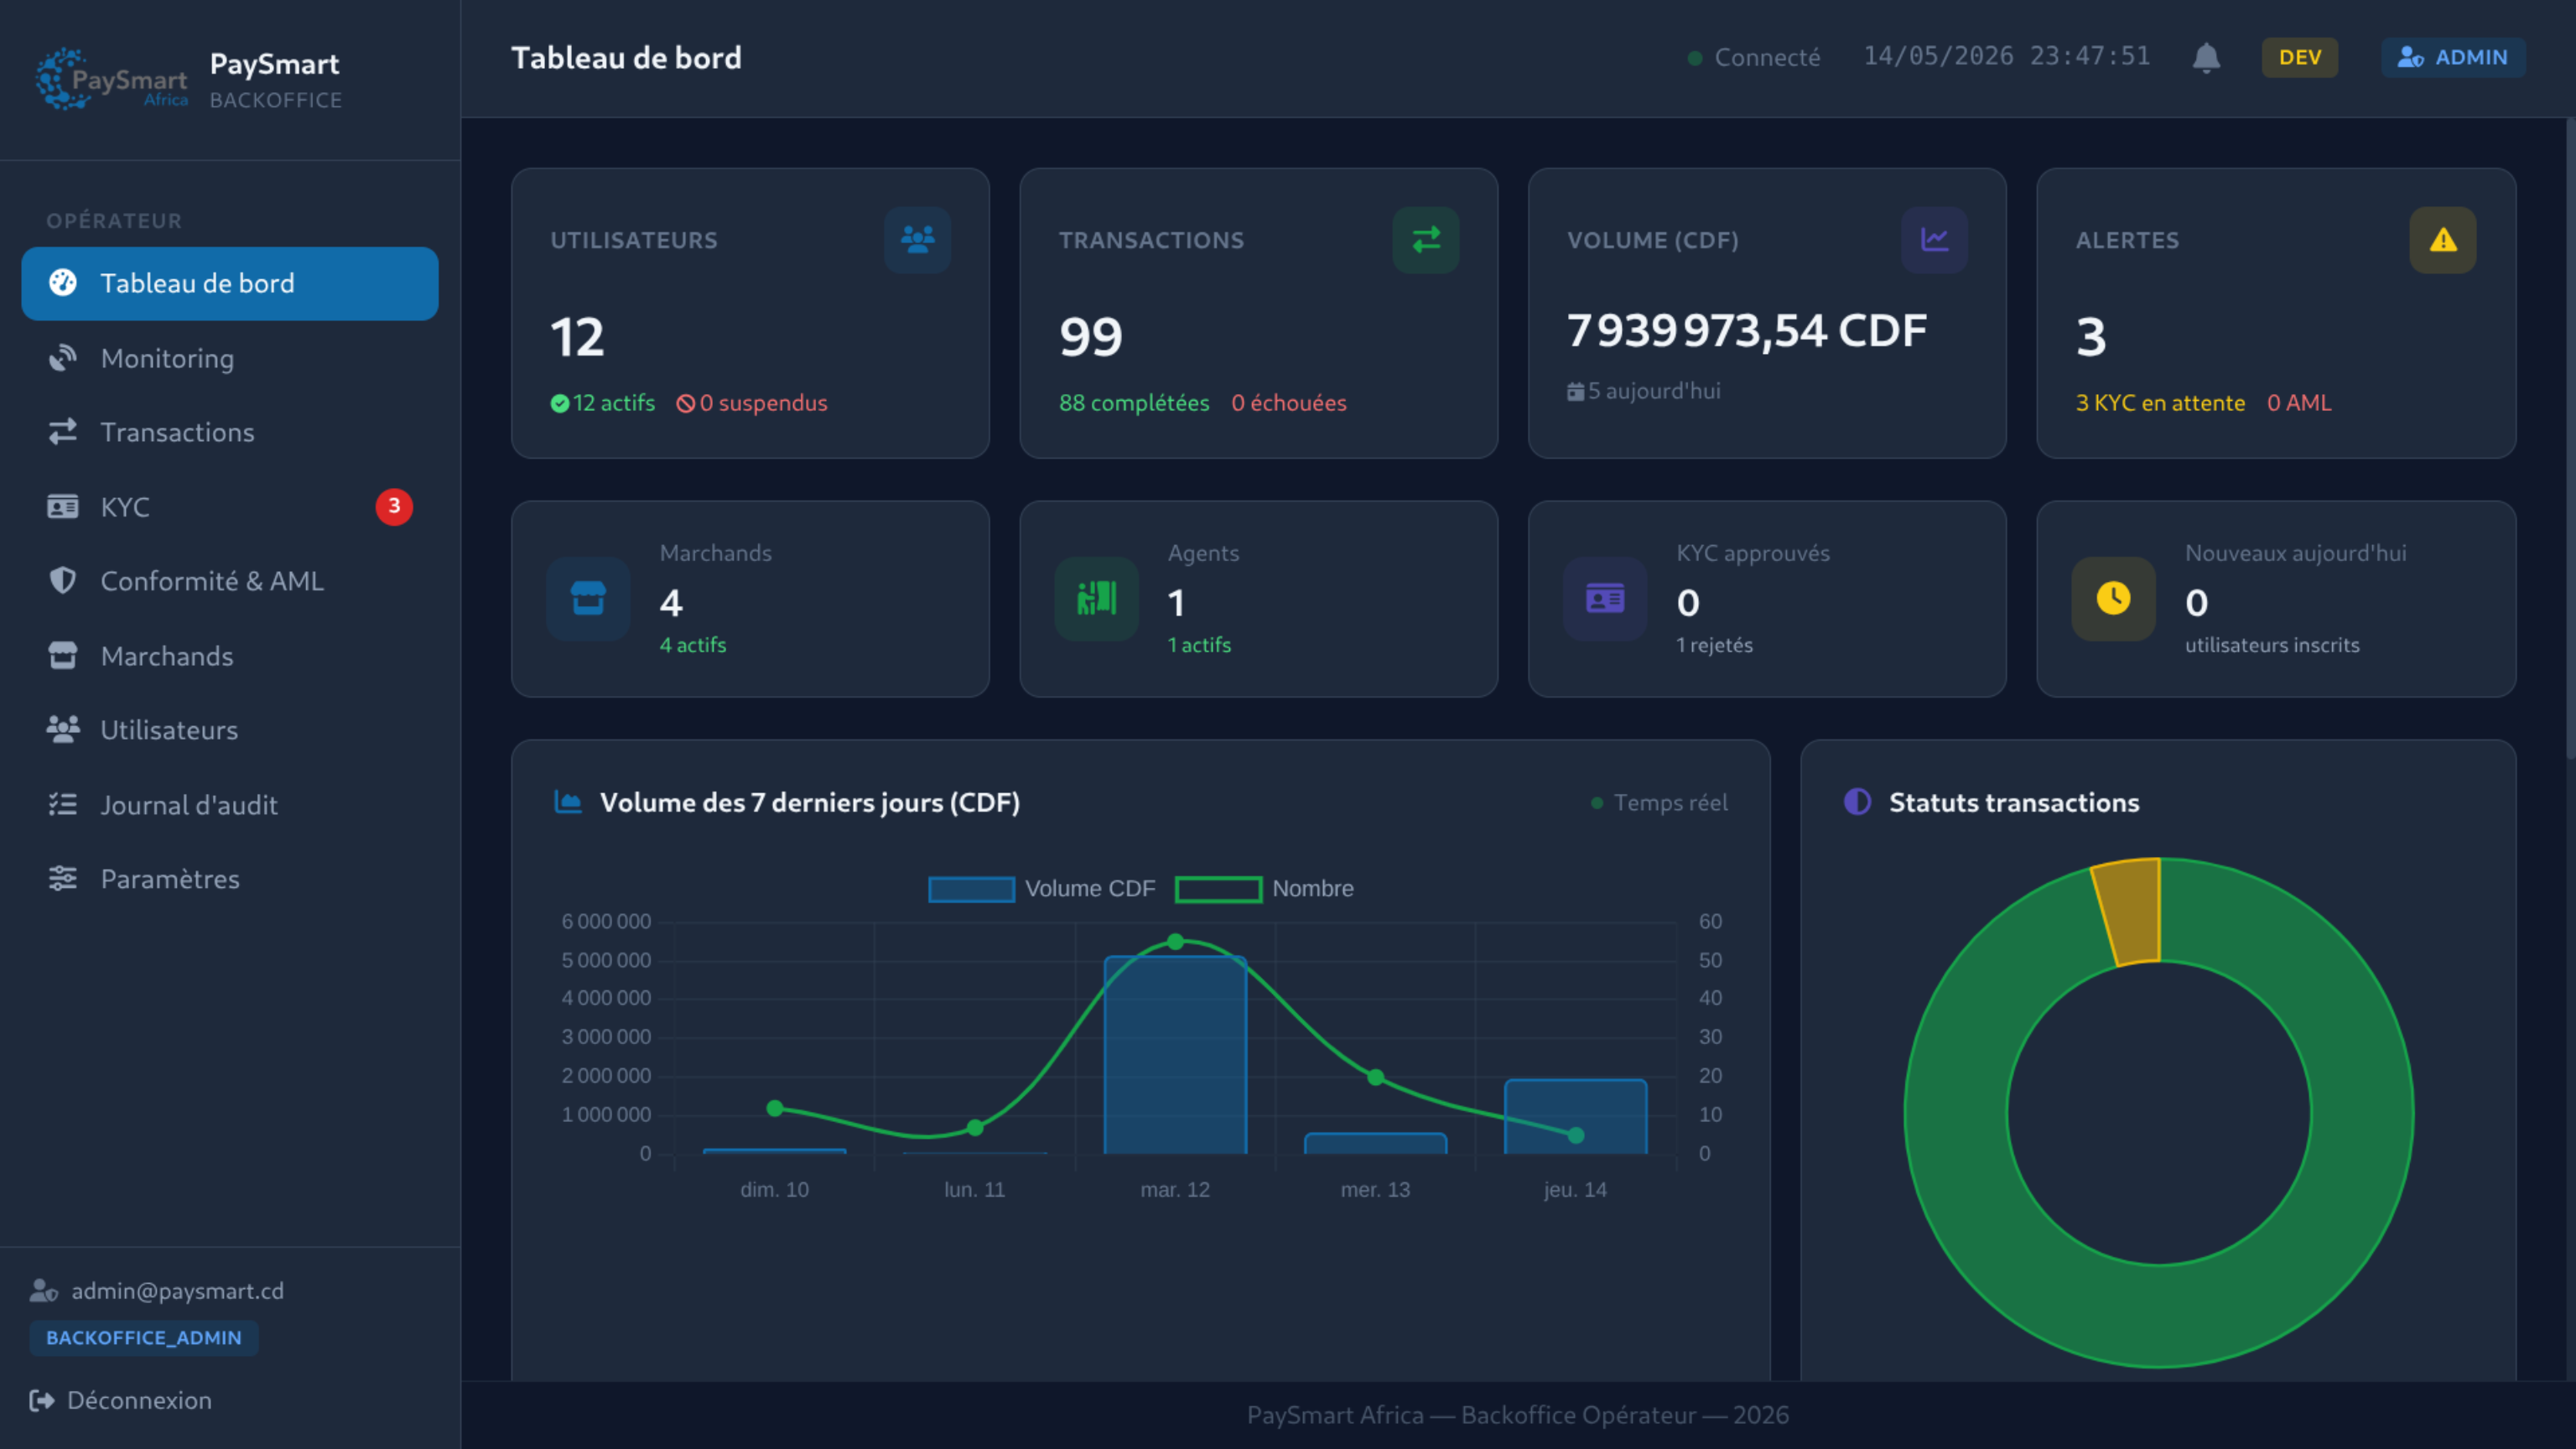Viewport: 2576px width, 1449px height.
Task: Open Transactions sidebar menu item
Action: 230,432
